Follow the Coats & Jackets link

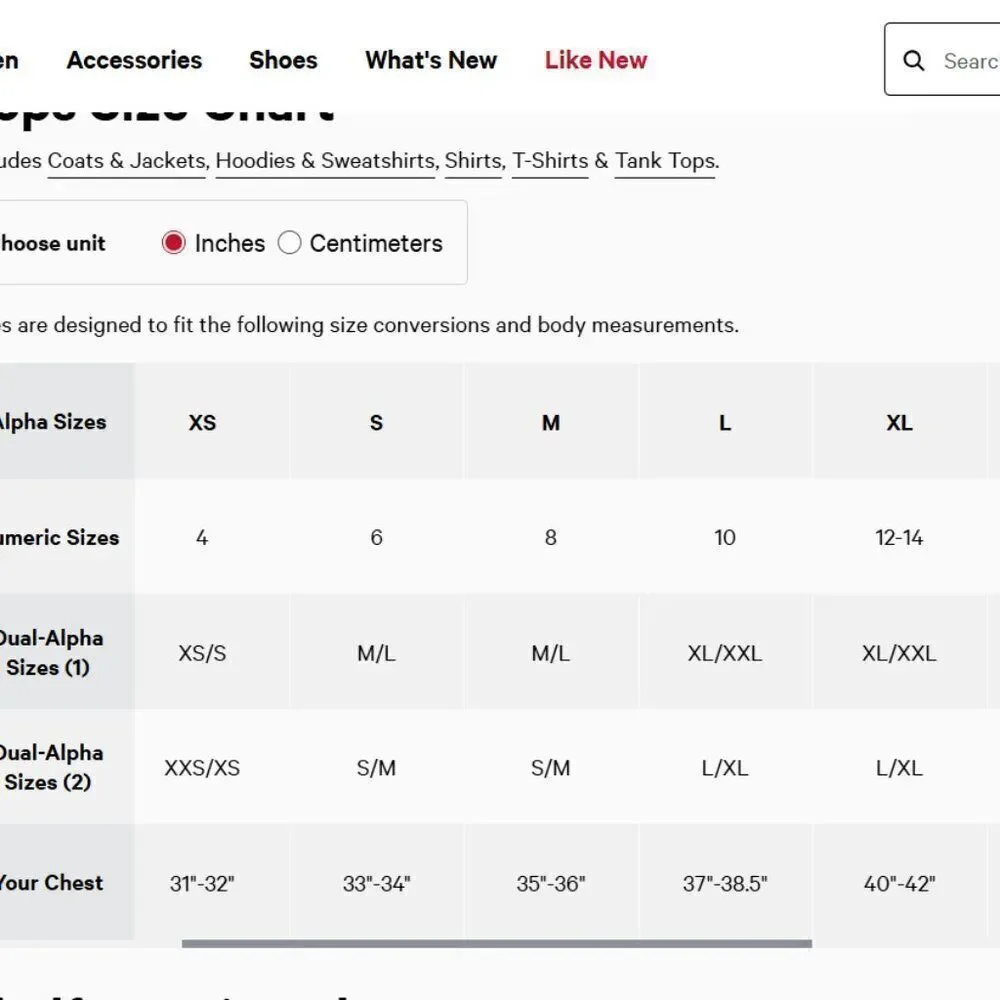(126, 161)
